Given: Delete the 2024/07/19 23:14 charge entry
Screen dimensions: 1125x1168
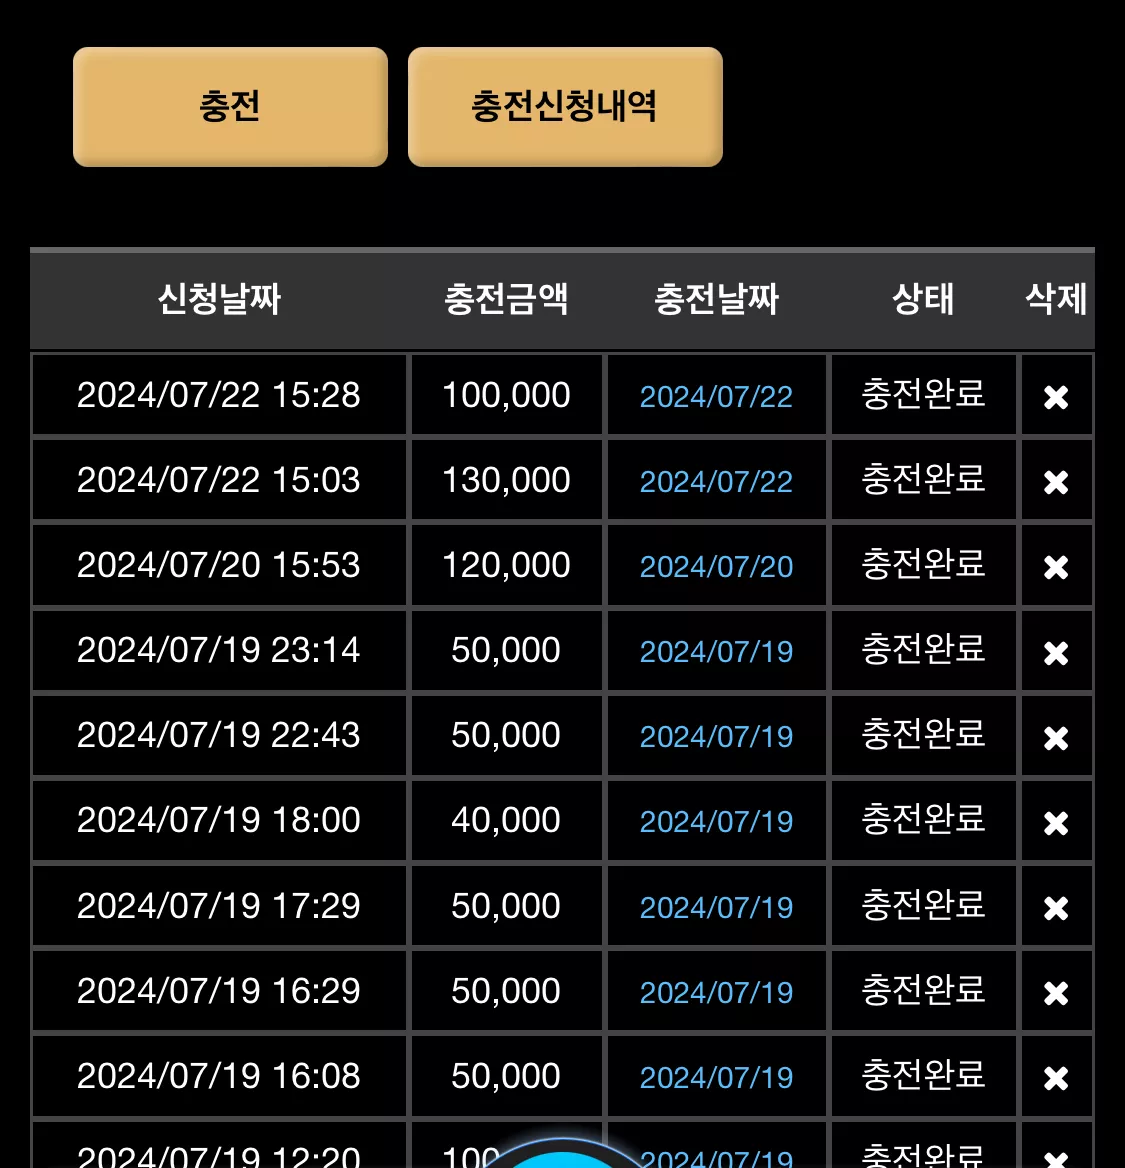Looking at the screenshot, I should point(1056,653).
